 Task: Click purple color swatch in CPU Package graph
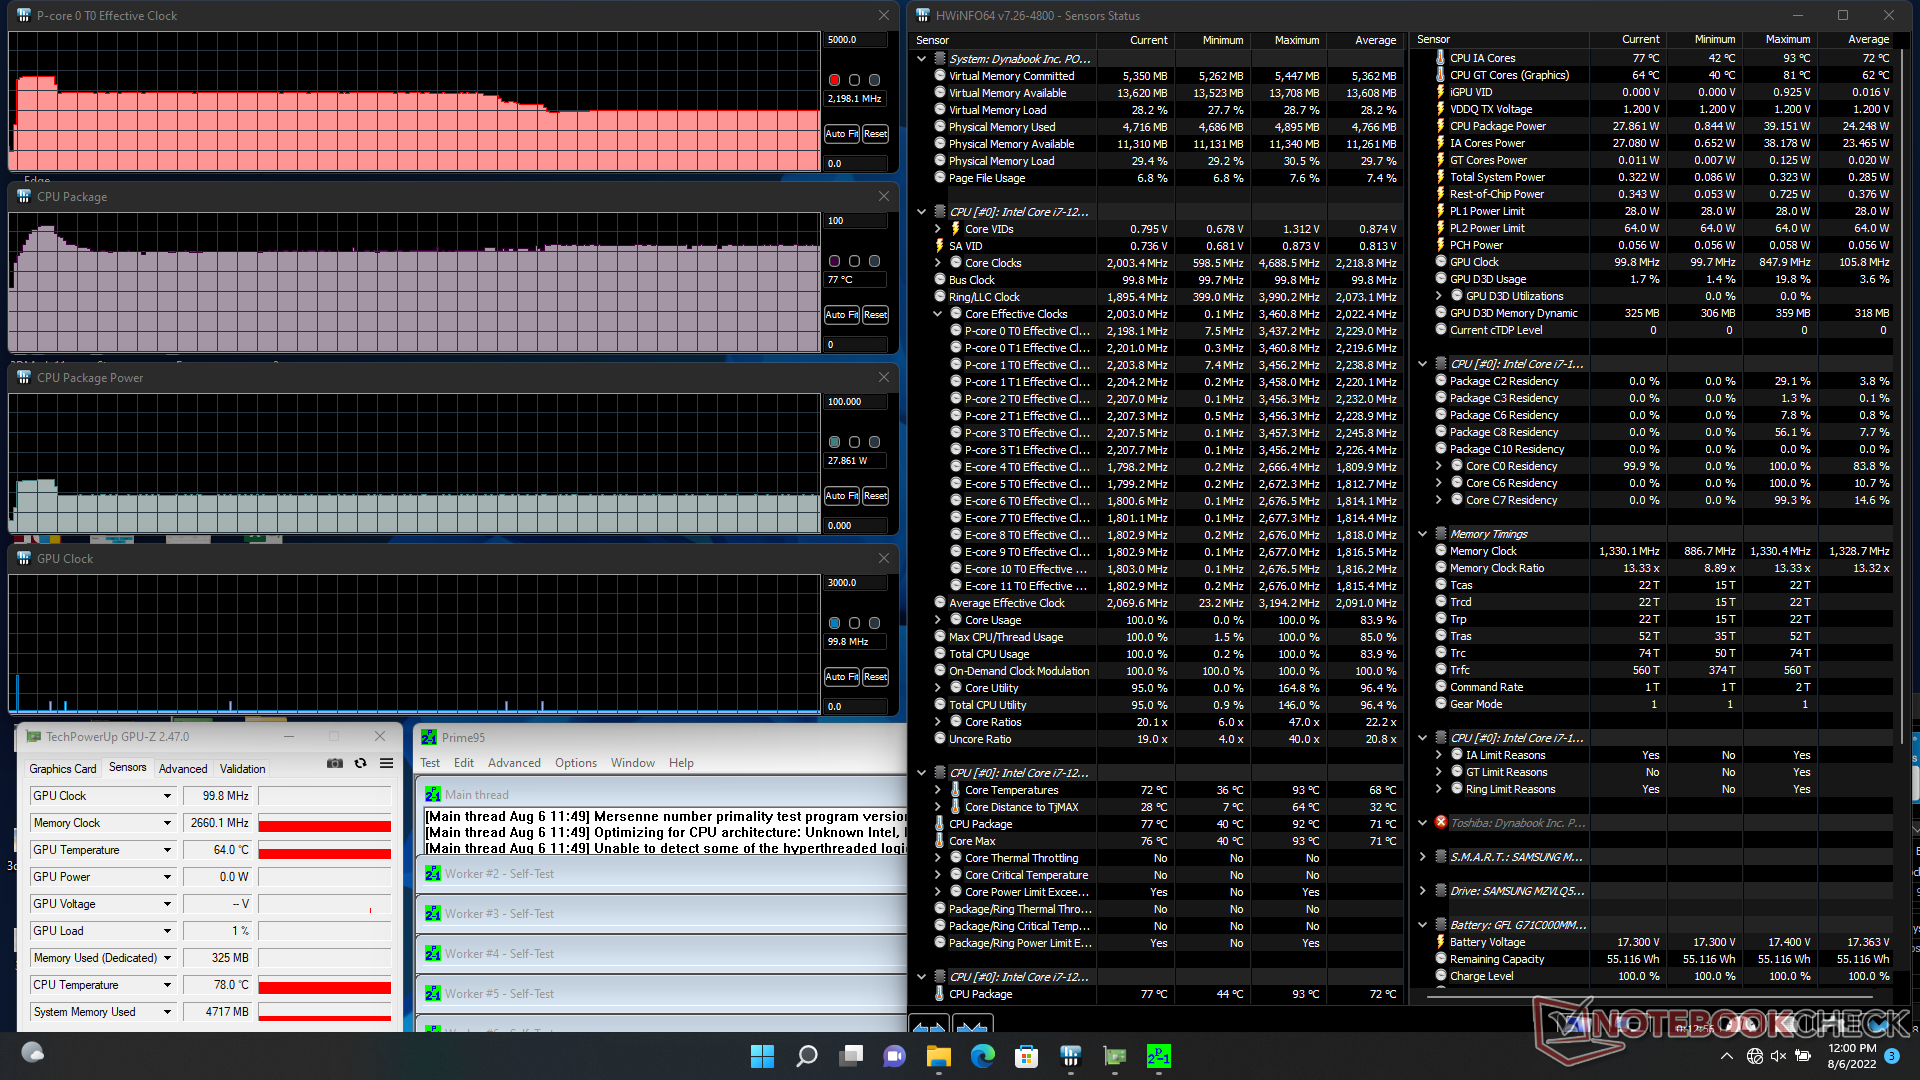tap(834, 261)
